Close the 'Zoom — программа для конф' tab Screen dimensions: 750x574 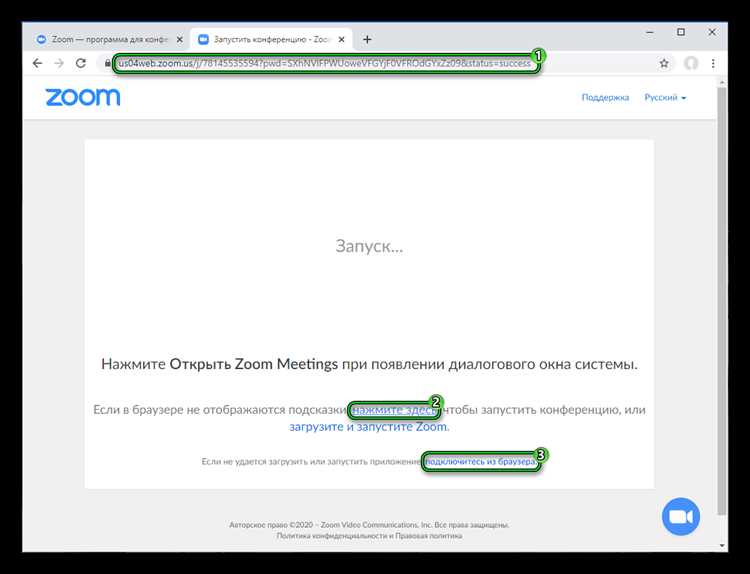[179, 40]
